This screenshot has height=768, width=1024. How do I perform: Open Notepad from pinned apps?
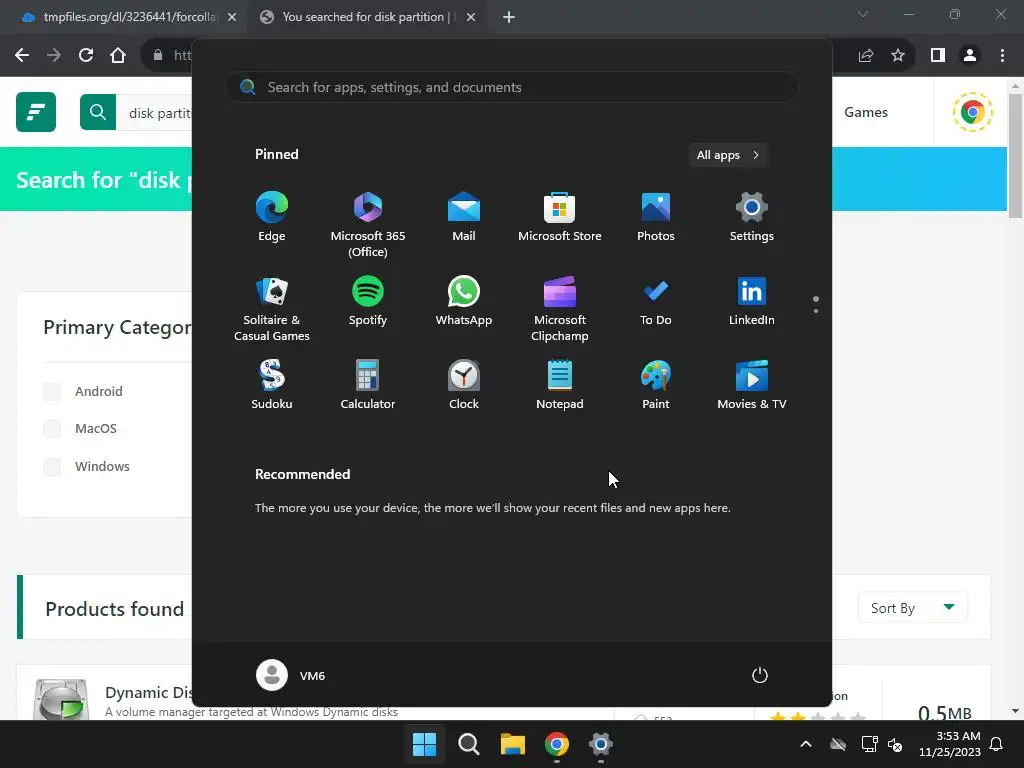coord(560,385)
